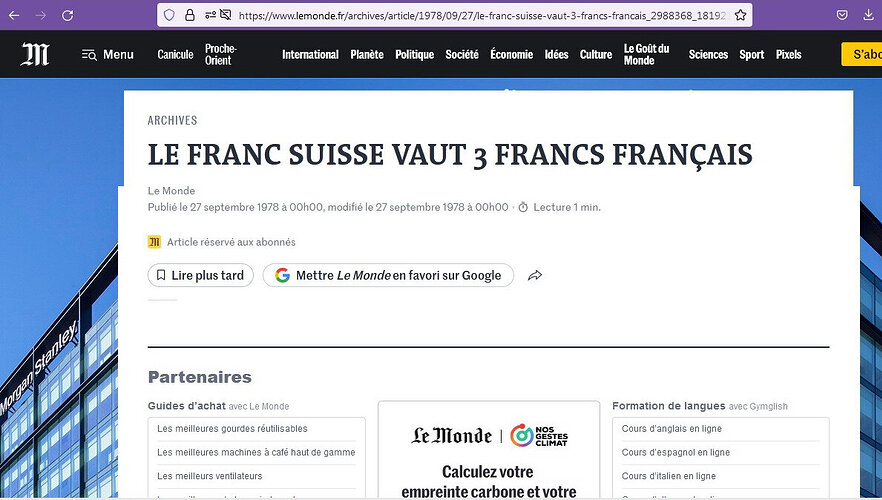
Task: Click Calculez votre empreinte carbone text
Action: click(488, 481)
